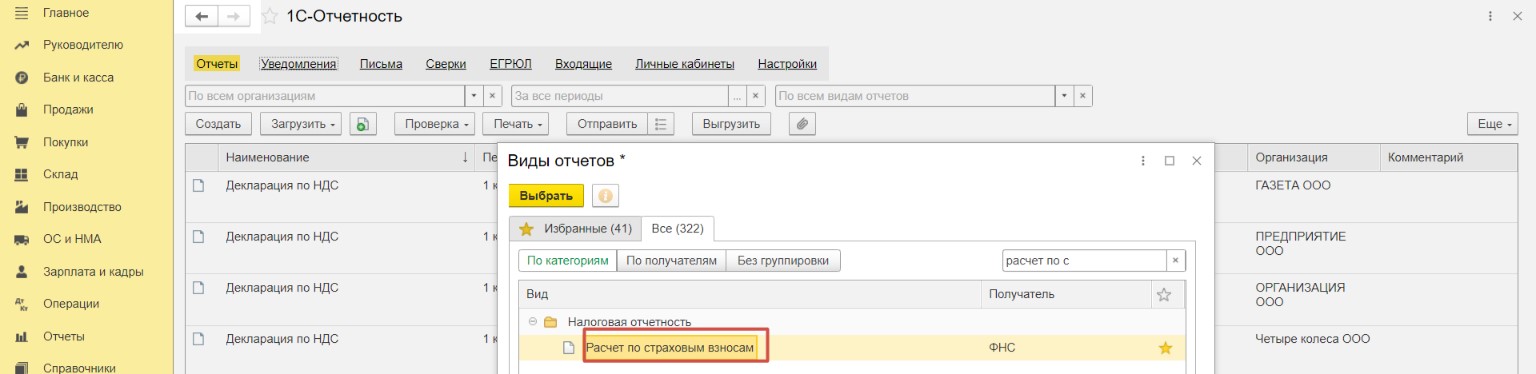Switch to Уведомления tab
1536x374 pixels.
click(299, 64)
